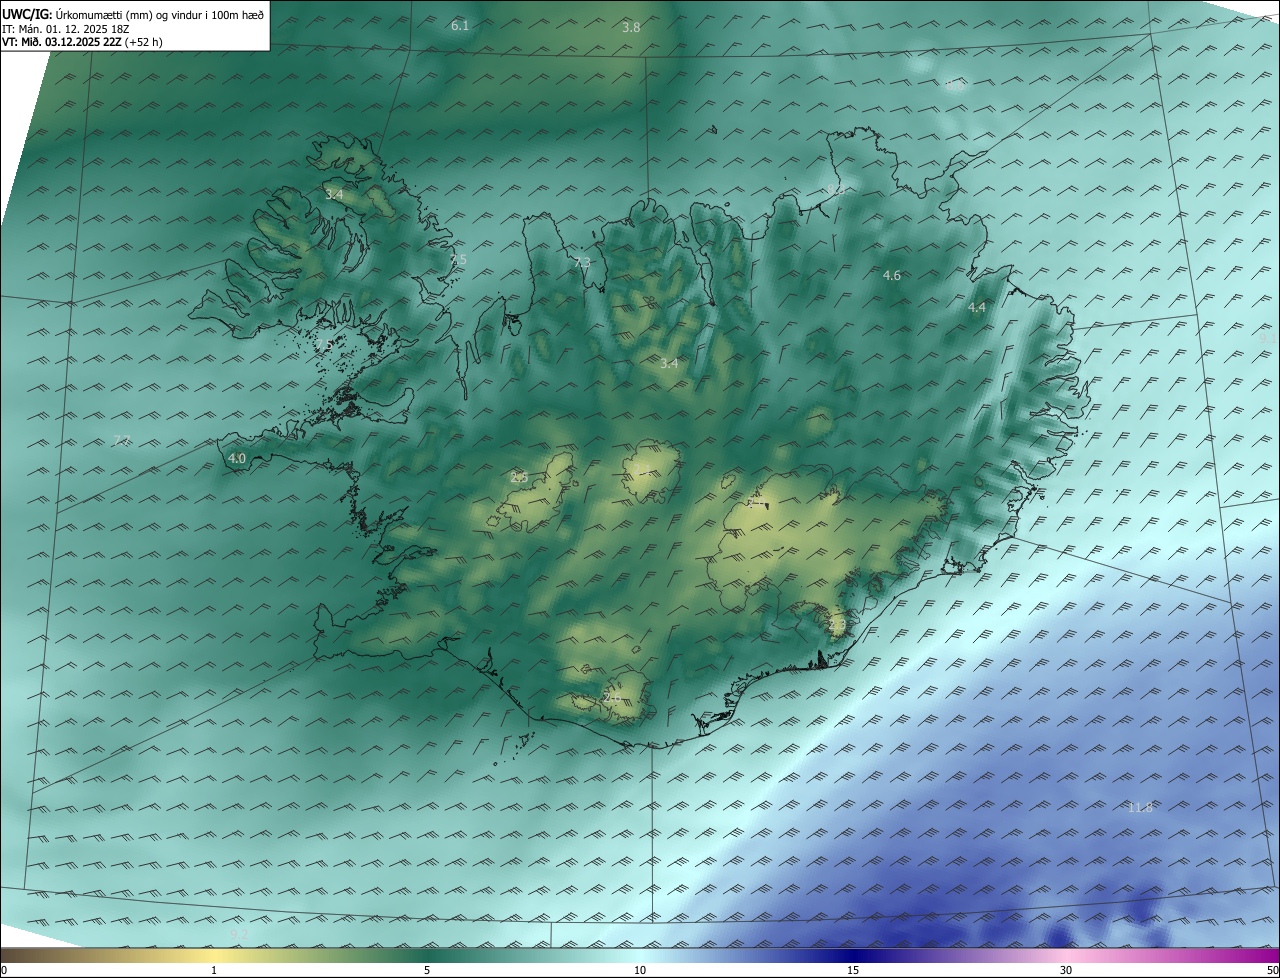Click the 9.2 value label above the color scale

point(239,934)
